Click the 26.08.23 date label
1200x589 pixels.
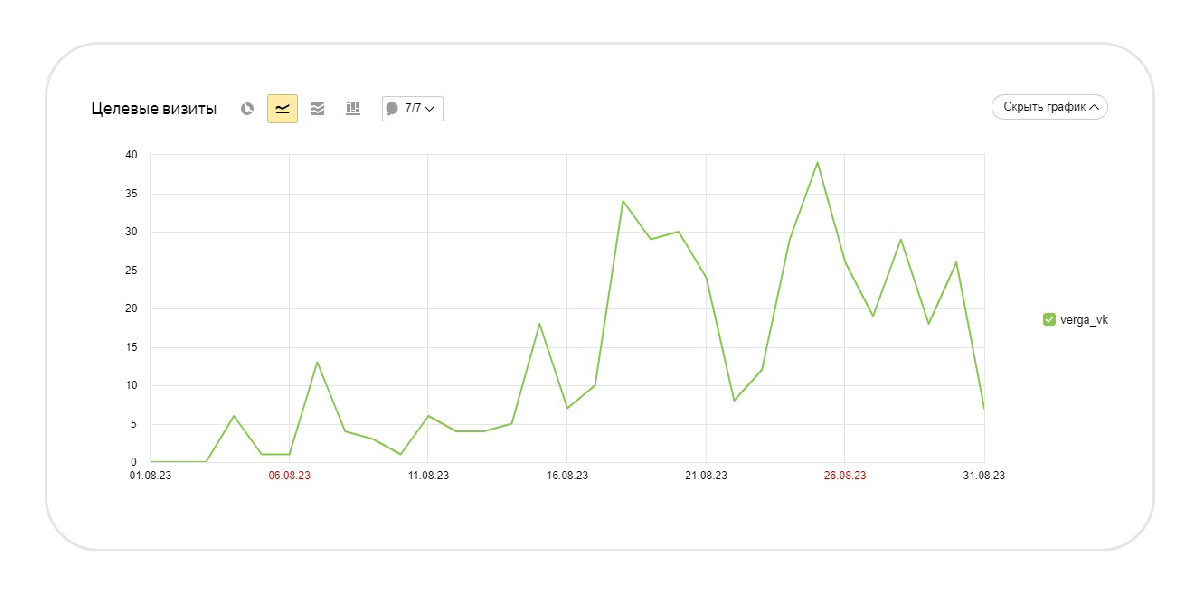pos(845,475)
